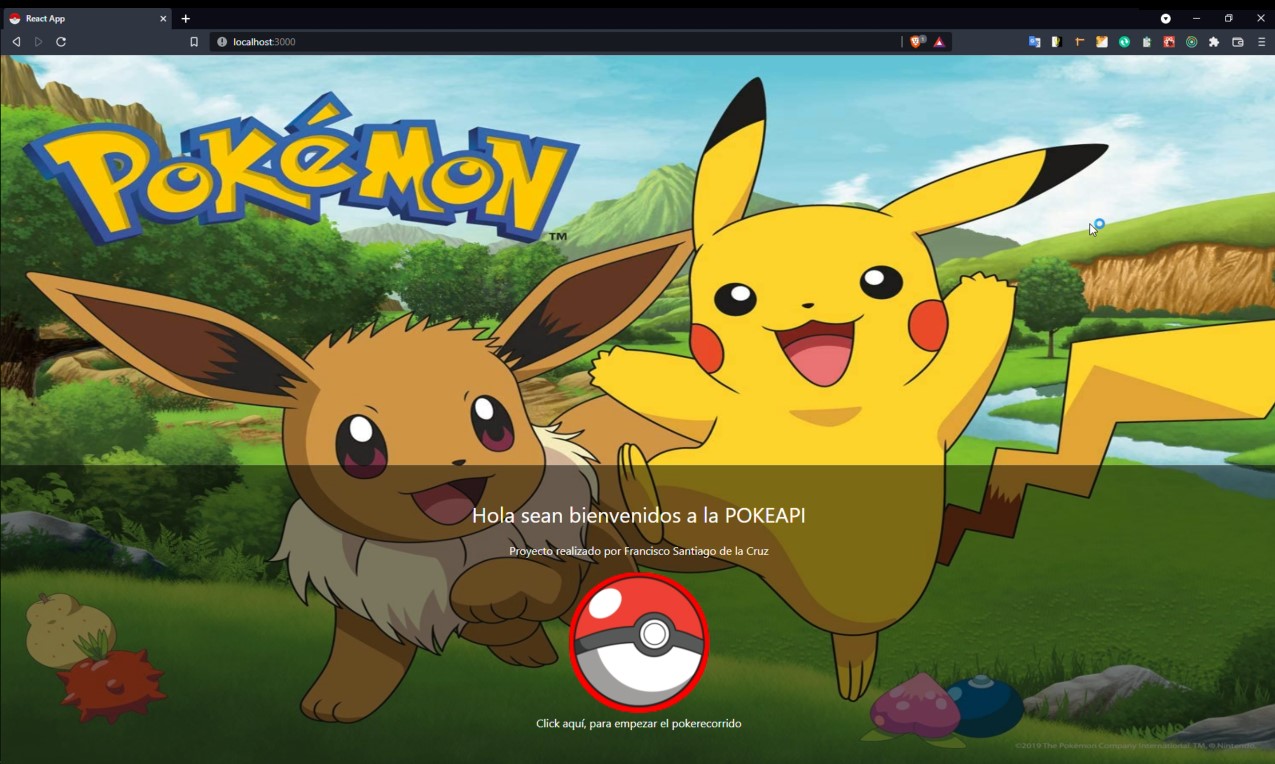Open the Extensions puzzle-piece menu
This screenshot has height=764, width=1275.
coord(1214,42)
